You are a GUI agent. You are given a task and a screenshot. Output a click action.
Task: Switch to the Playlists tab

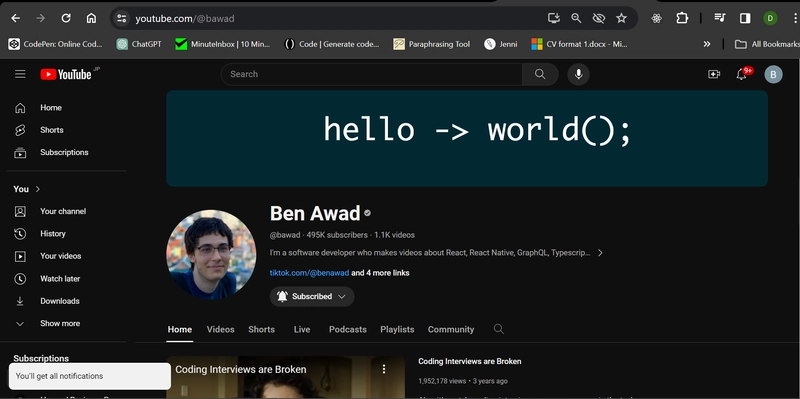[397, 330]
